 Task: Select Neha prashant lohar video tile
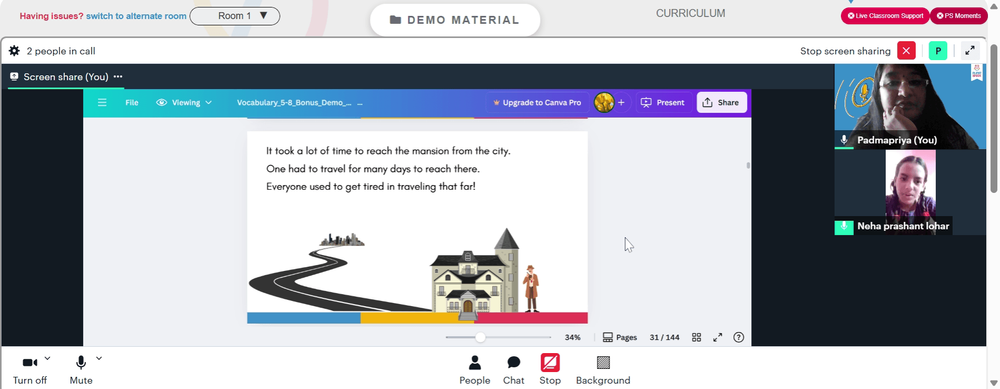[910, 193]
